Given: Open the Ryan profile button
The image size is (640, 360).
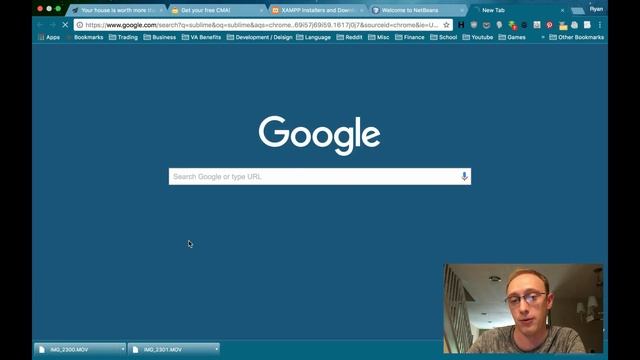Looking at the screenshot, I should 596,9.
